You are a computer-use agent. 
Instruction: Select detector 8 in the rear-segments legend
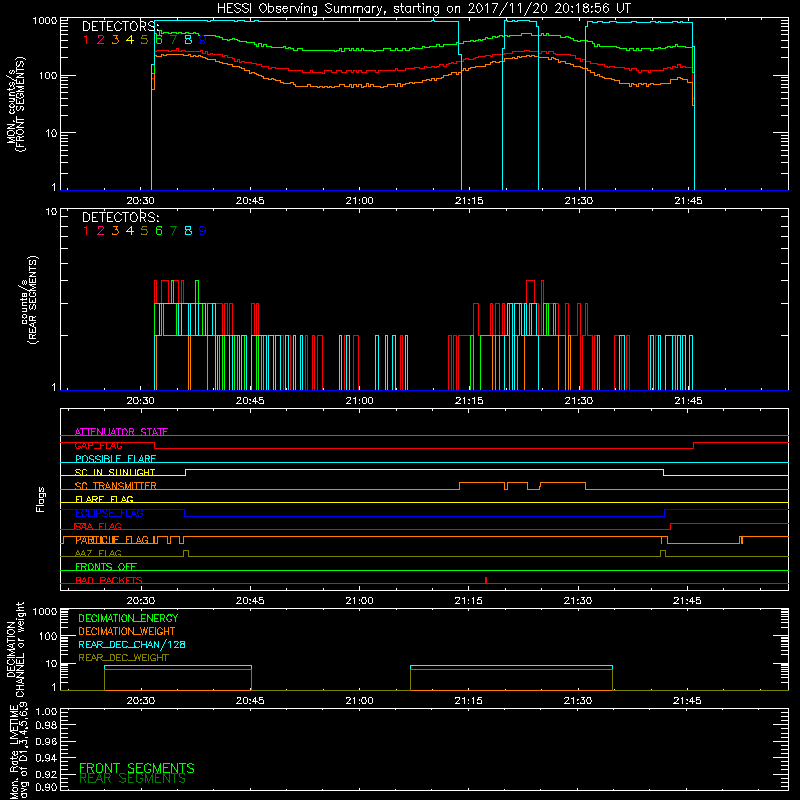pyautogui.click(x=188, y=231)
